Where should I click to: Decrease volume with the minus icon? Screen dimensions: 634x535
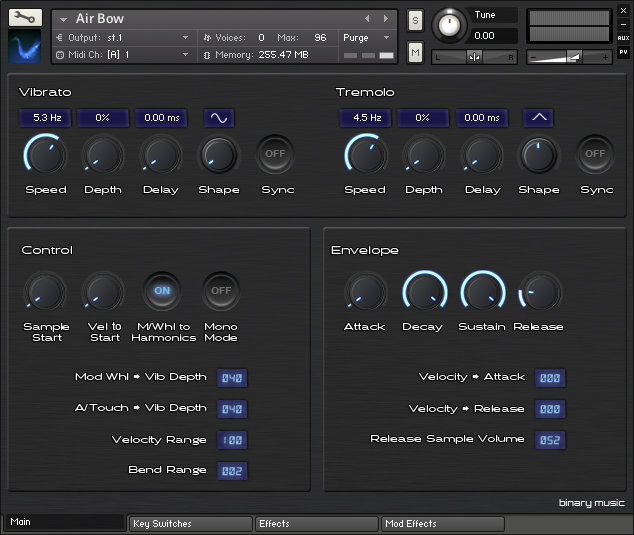point(533,57)
